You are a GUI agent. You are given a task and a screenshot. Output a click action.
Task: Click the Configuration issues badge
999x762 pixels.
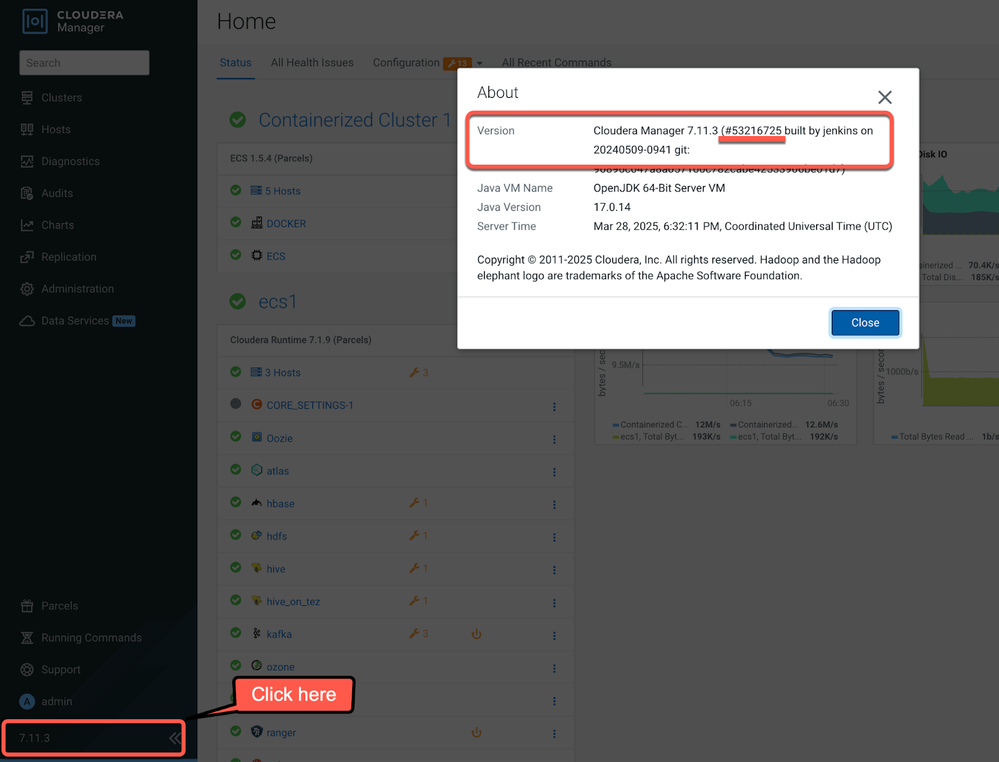pos(457,63)
